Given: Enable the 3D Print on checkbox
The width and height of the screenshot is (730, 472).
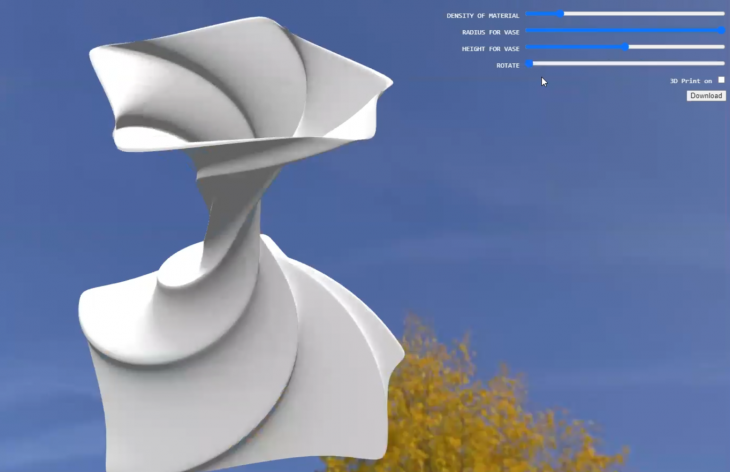Looking at the screenshot, I should [x=721, y=80].
